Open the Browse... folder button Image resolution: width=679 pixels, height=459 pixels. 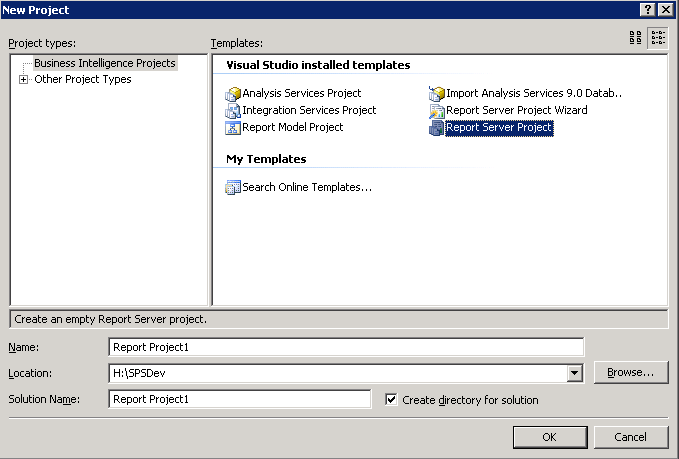(x=630, y=372)
